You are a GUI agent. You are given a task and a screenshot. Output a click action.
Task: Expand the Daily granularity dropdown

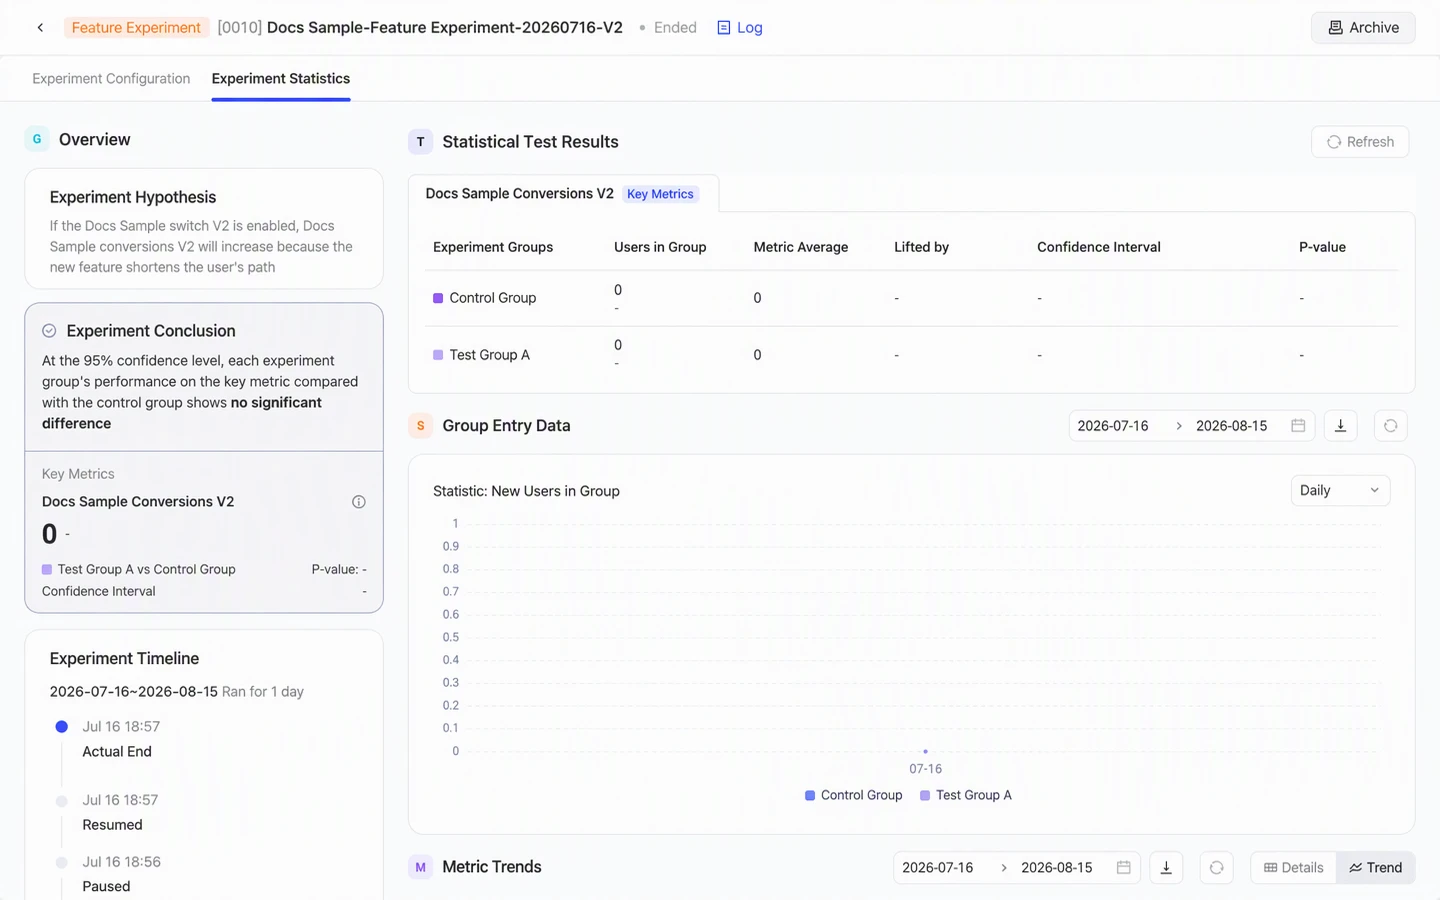click(1340, 490)
